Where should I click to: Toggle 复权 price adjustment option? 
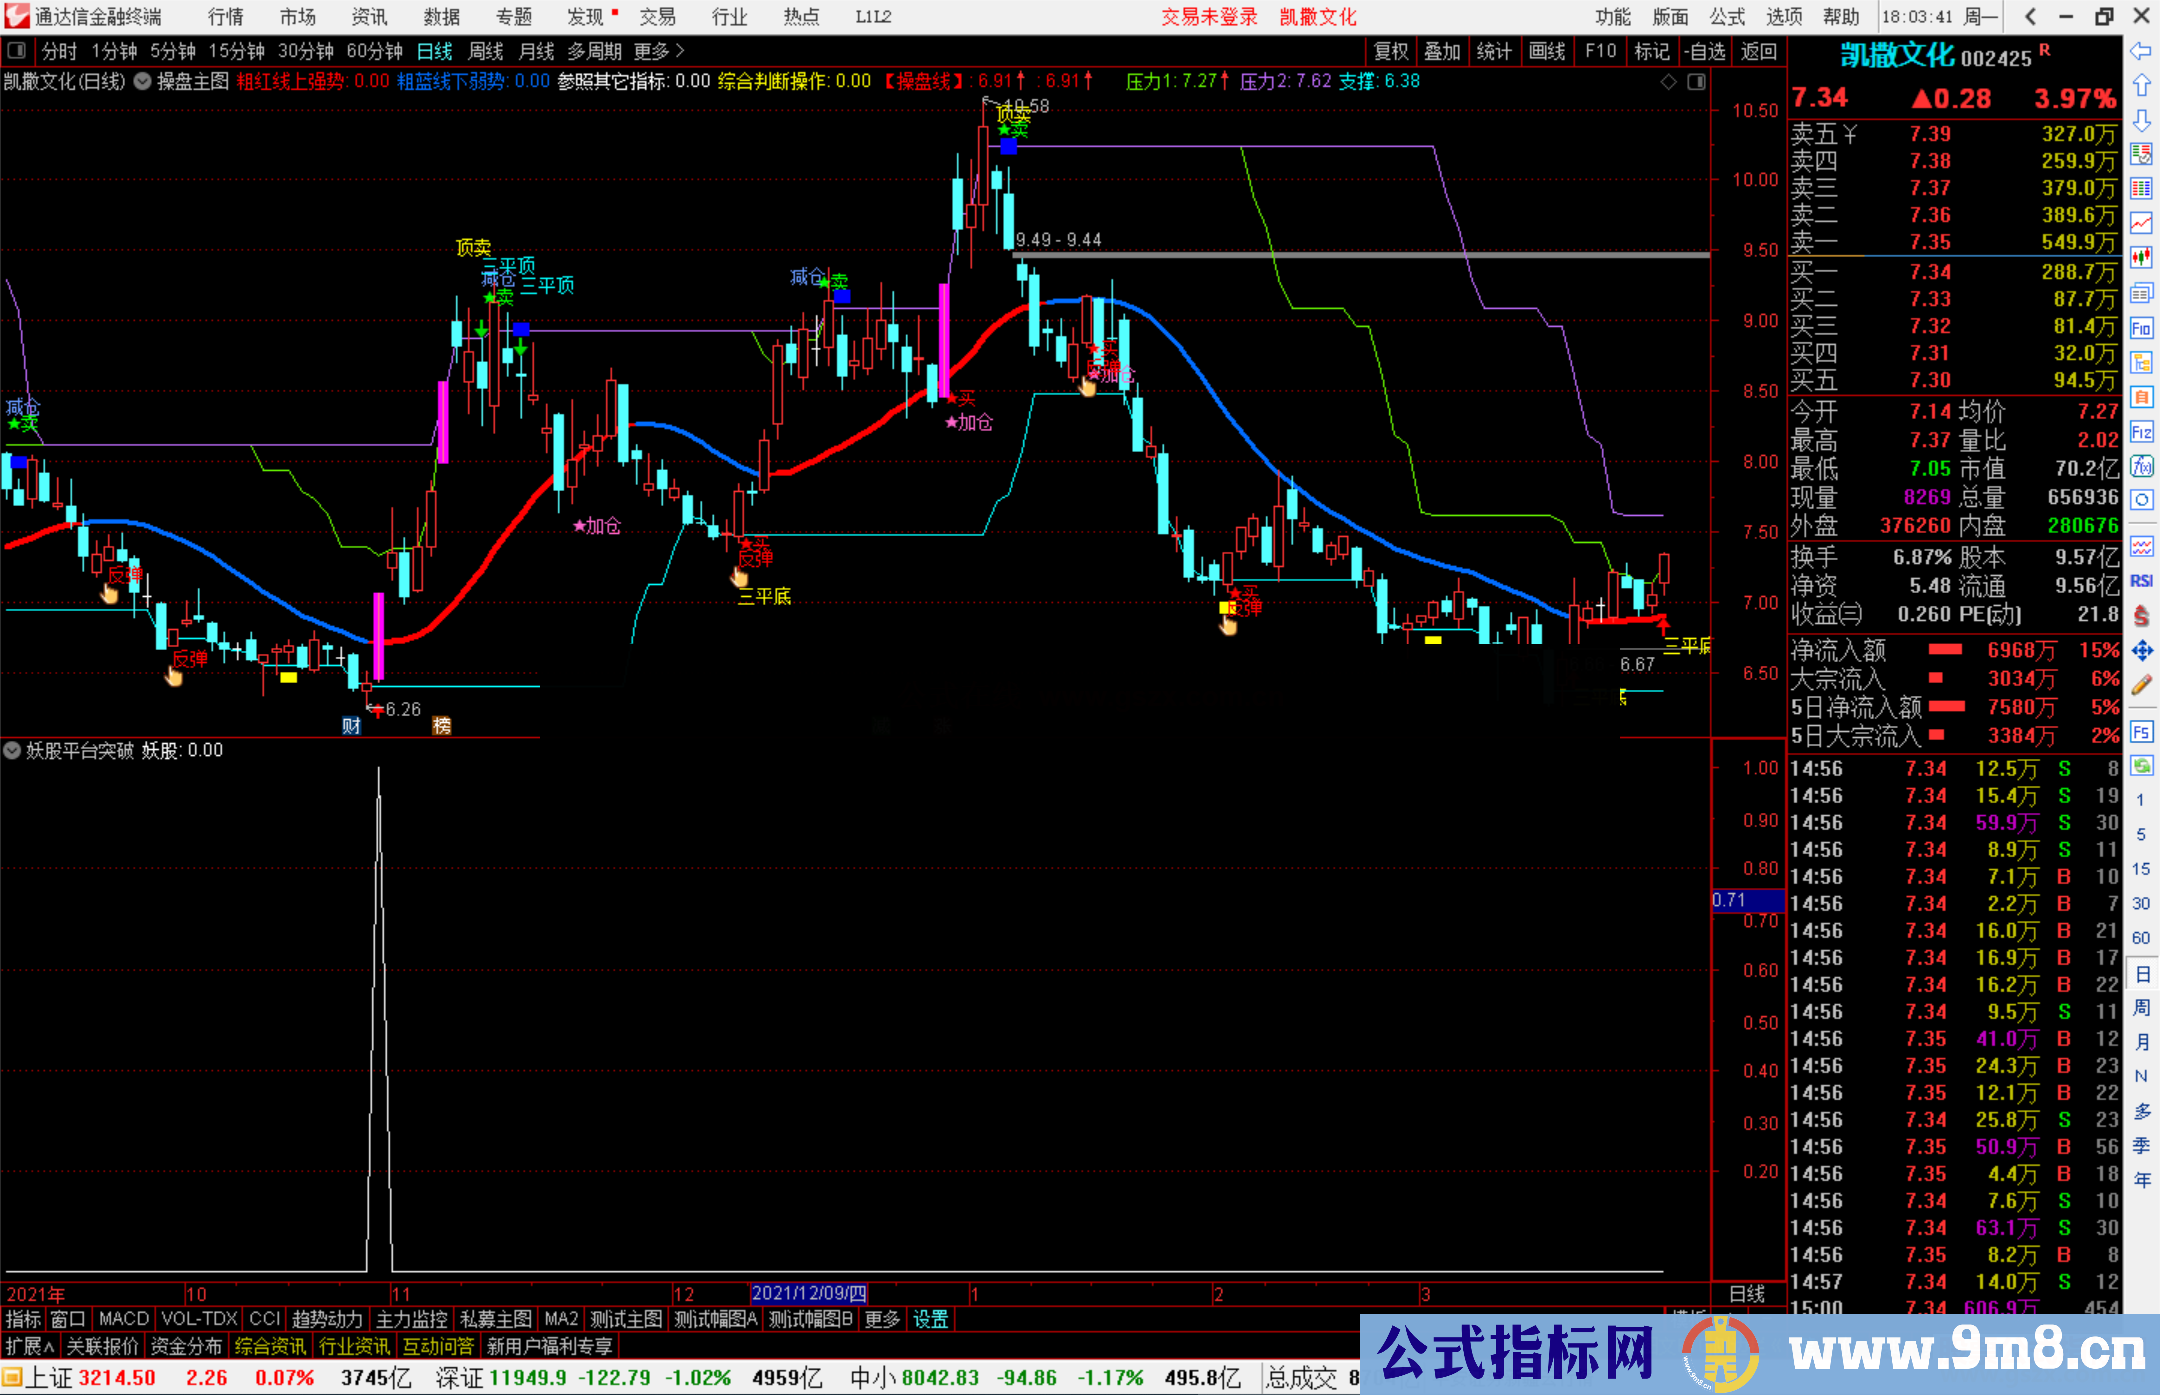1390,51
